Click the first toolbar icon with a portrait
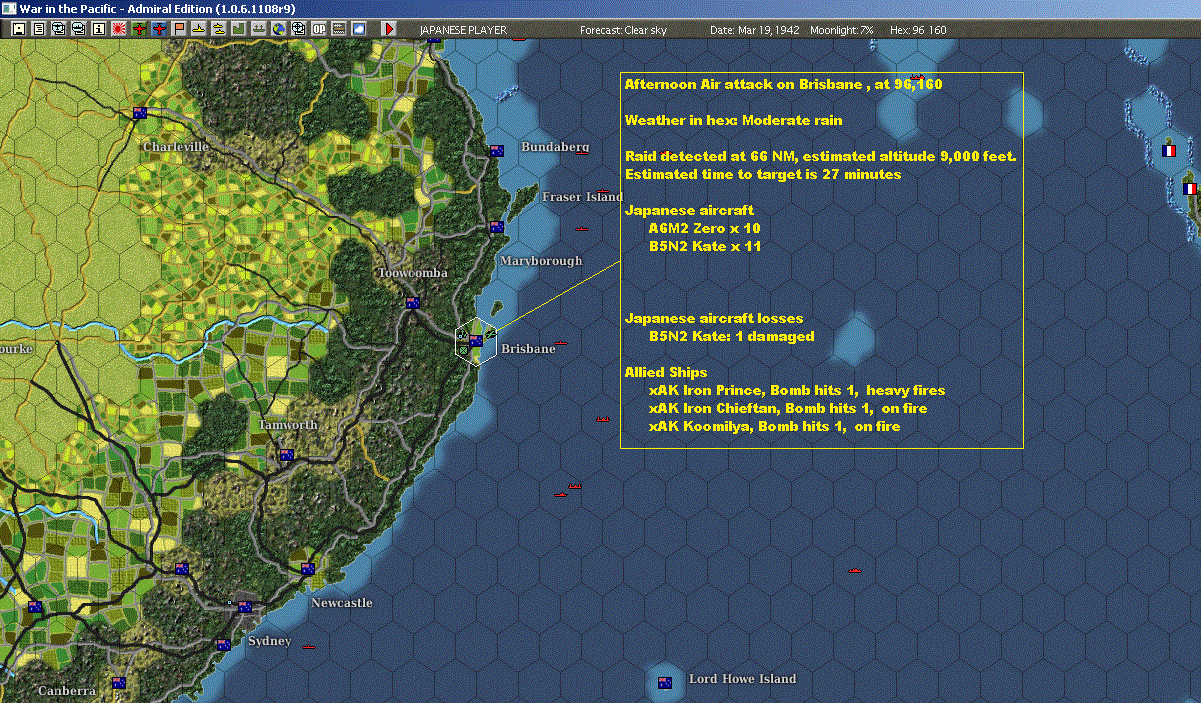 click(18, 29)
